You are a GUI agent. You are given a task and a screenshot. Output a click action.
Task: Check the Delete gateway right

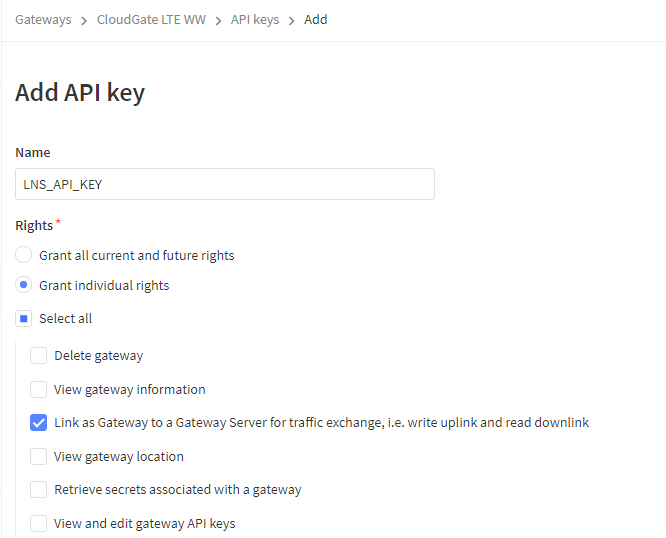coord(38,355)
